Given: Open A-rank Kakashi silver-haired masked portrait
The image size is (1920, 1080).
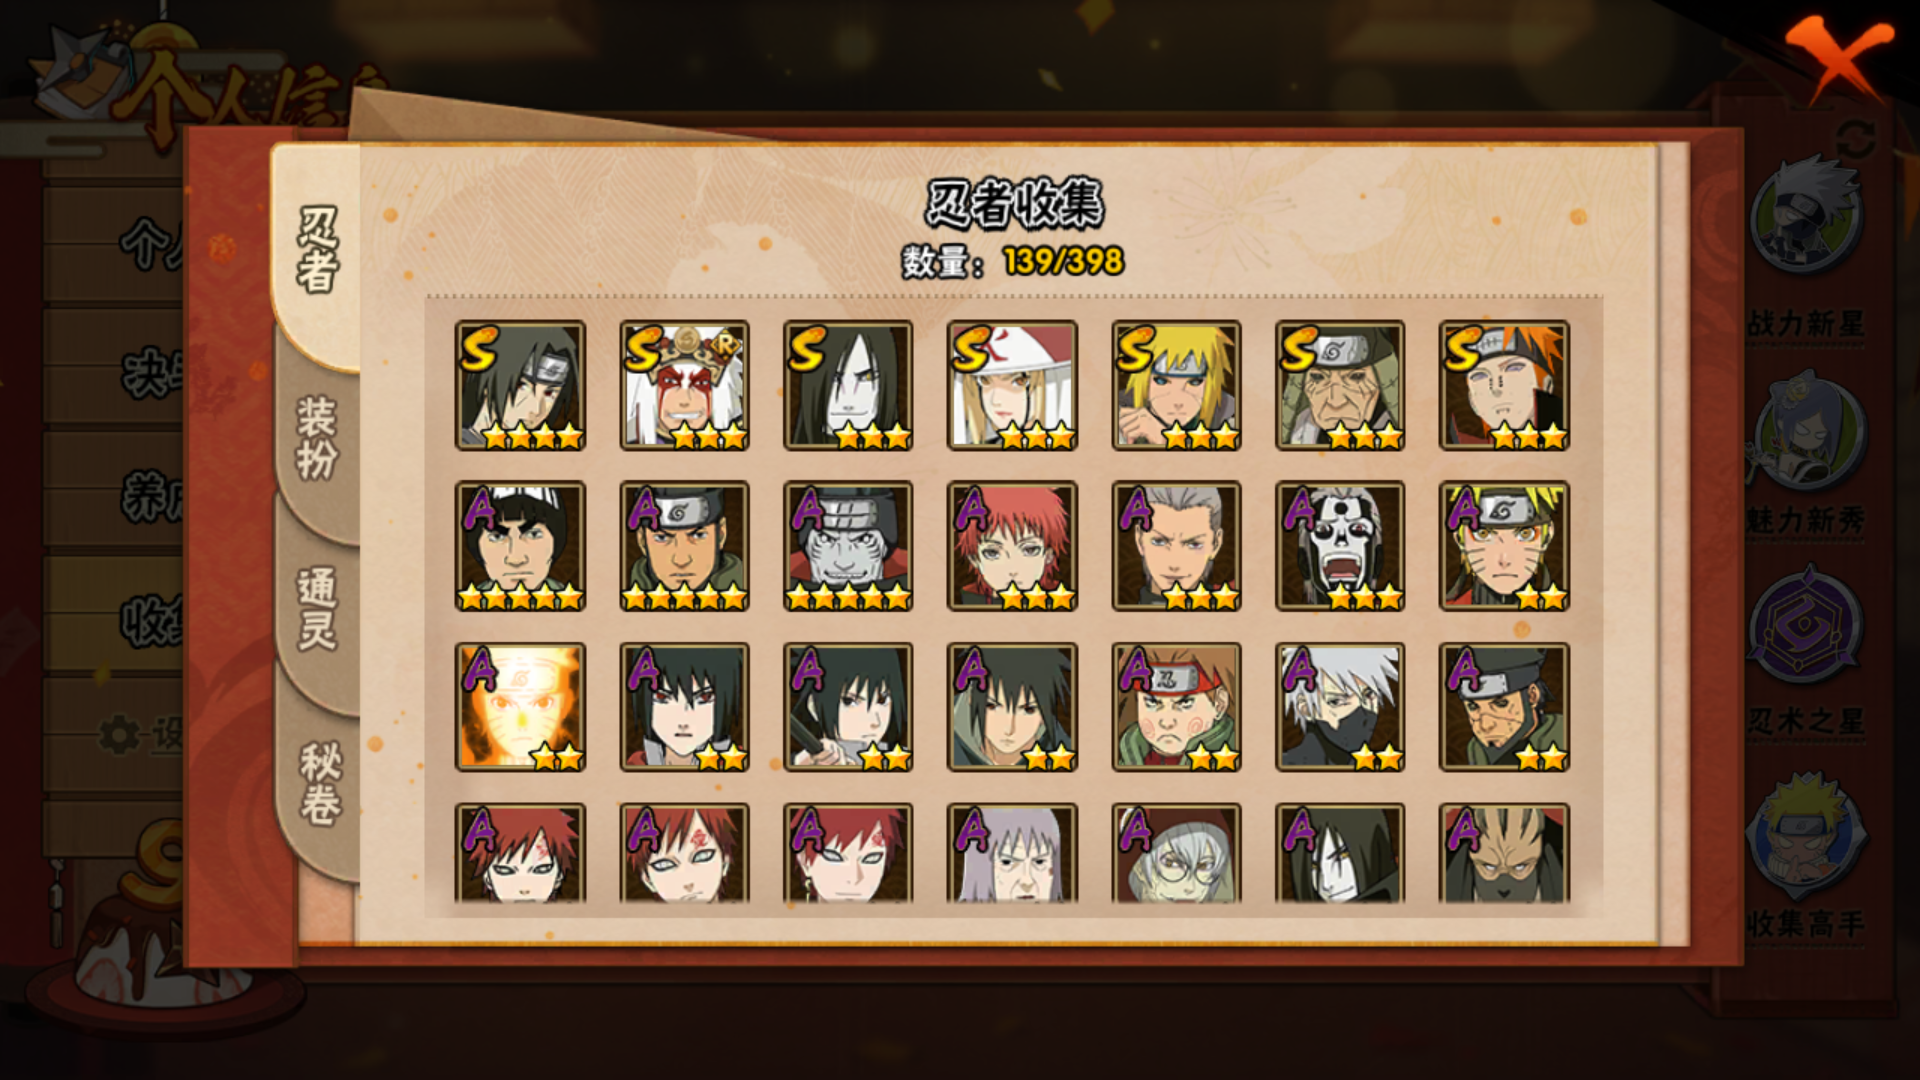Looking at the screenshot, I should point(1340,707).
